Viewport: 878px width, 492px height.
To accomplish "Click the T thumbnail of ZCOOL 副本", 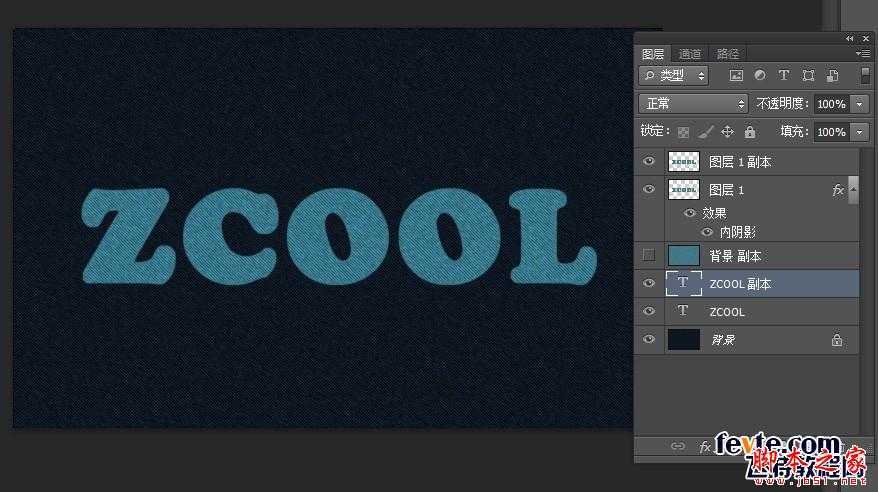I will point(683,283).
